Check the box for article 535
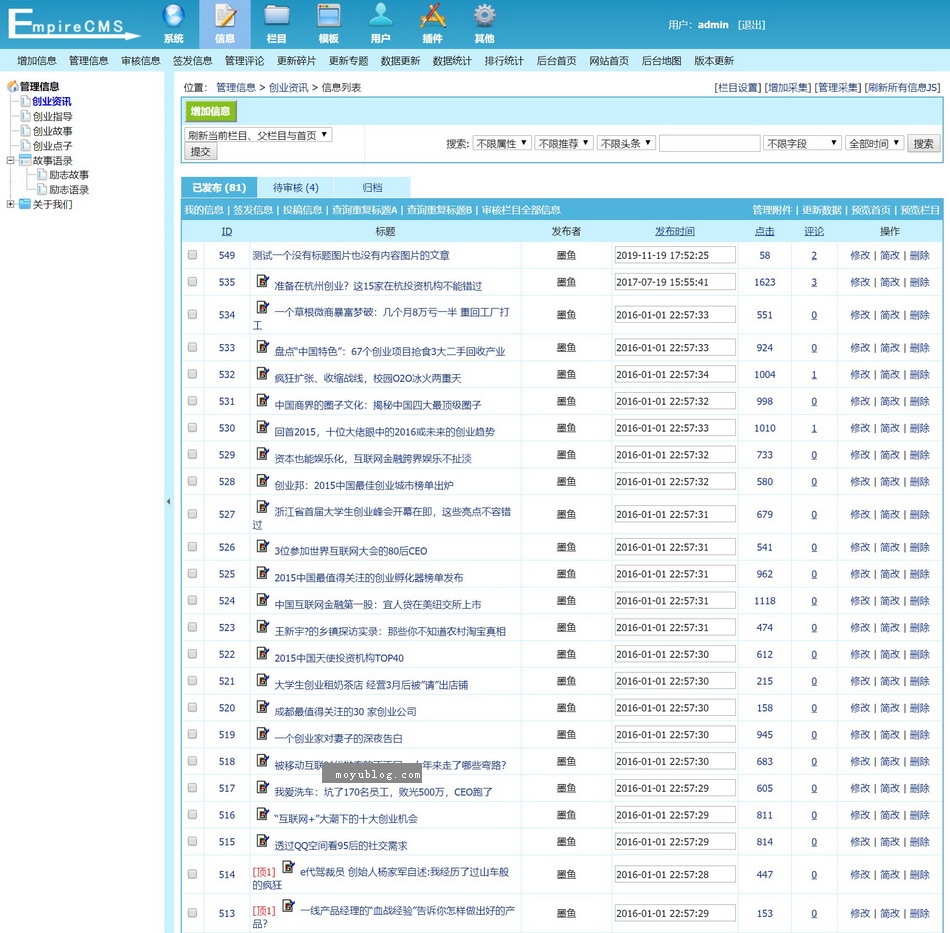950x933 pixels. coord(192,282)
